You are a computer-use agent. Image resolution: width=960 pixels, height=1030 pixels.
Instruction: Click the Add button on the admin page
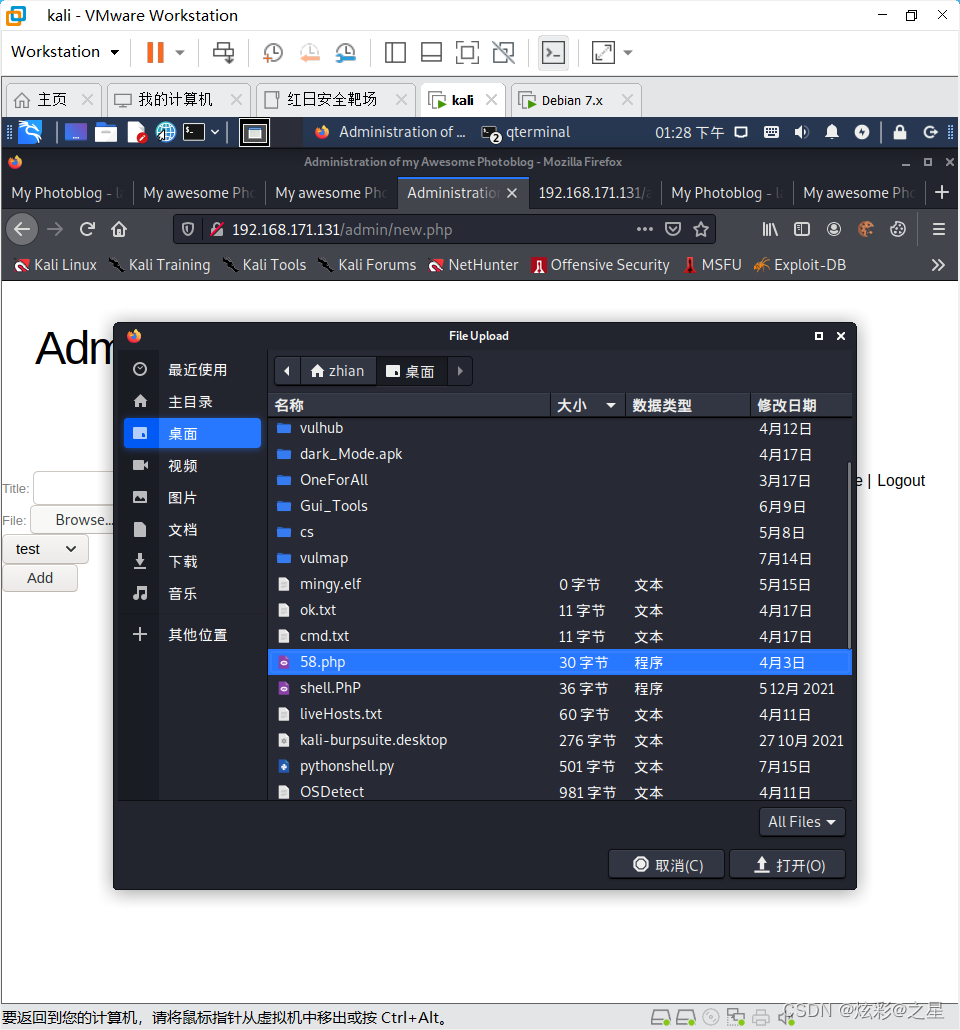[x=40, y=578]
